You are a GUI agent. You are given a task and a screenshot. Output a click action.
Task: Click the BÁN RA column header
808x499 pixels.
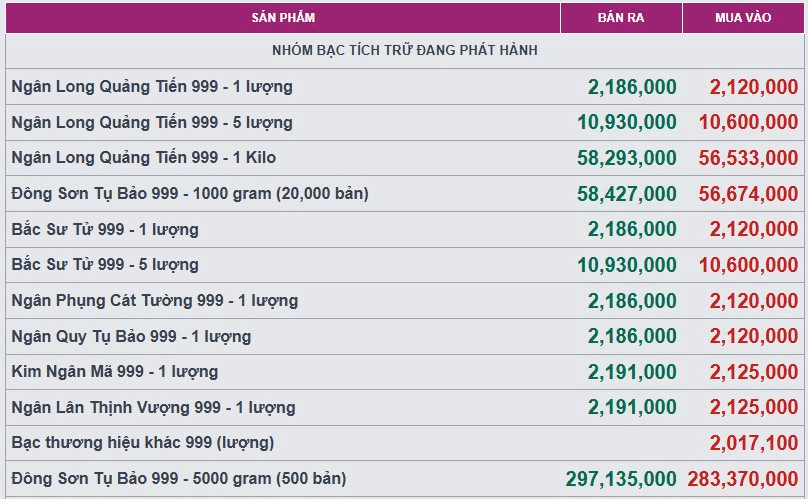pyautogui.click(x=621, y=18)
